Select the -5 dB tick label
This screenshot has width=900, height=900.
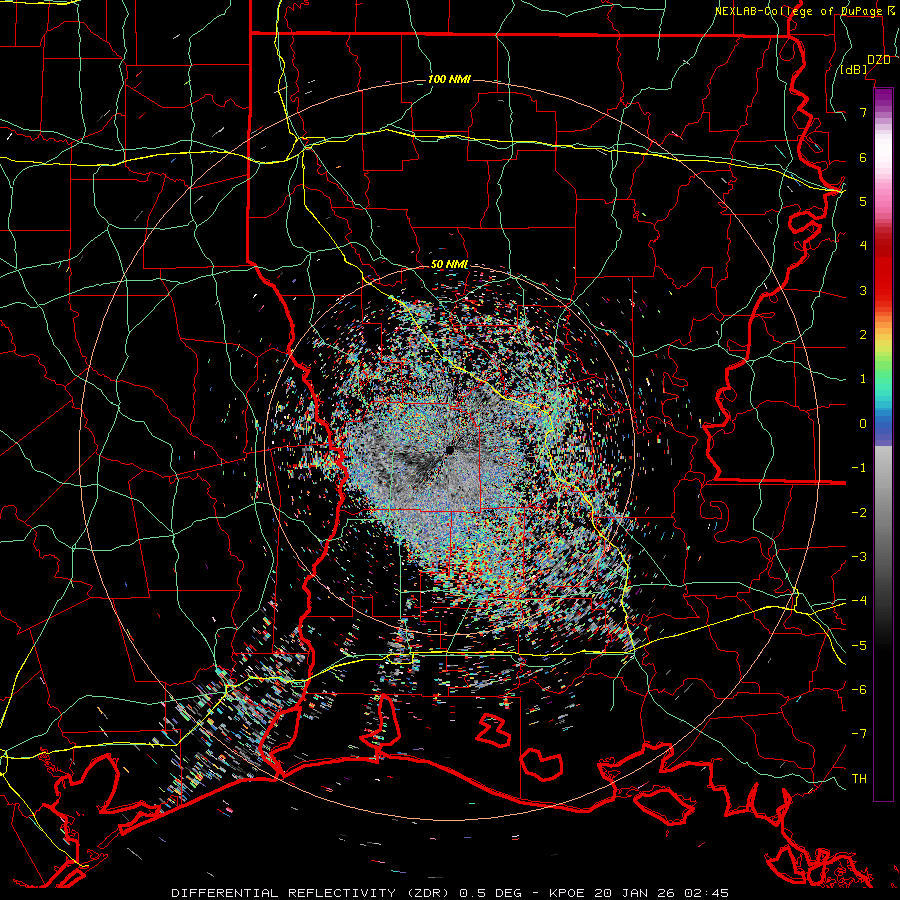click(x=859, y=645)
